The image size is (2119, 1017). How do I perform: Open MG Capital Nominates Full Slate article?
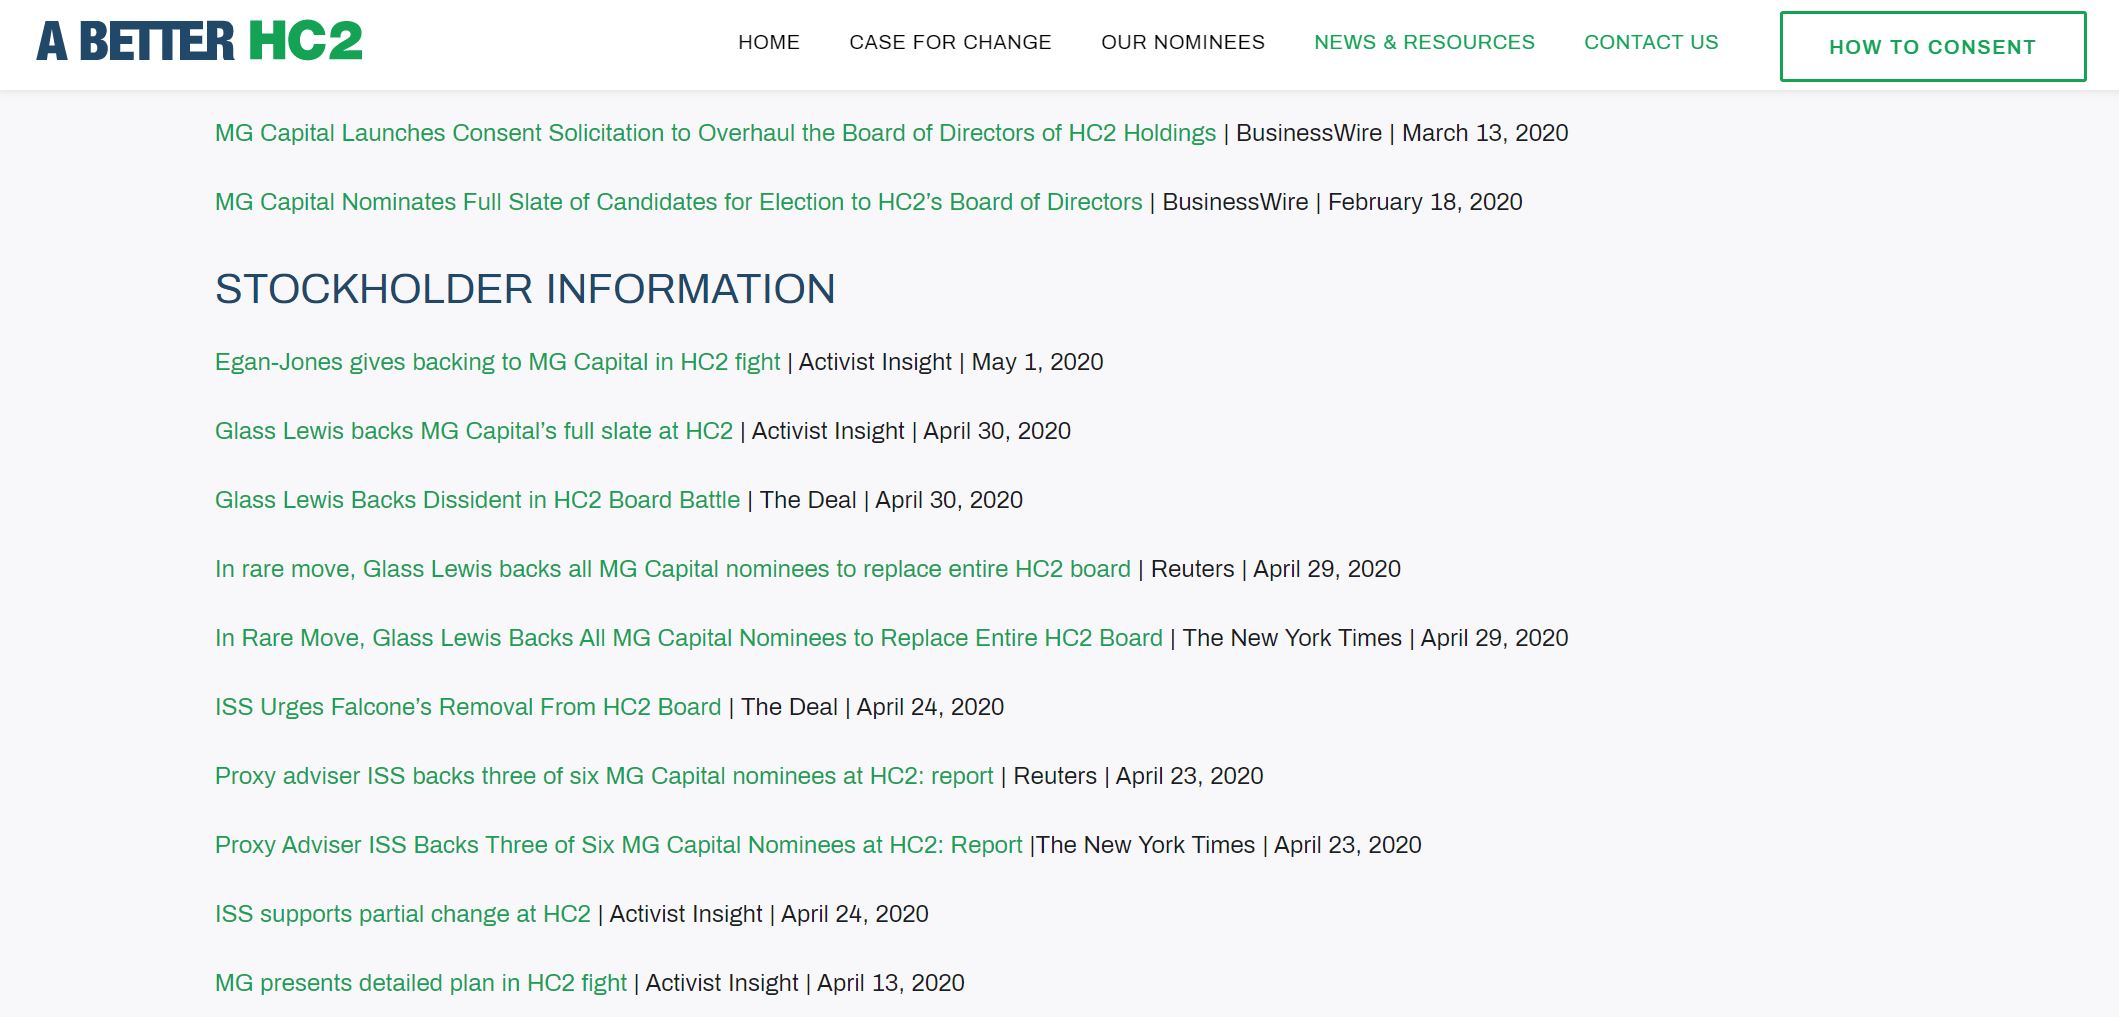(678, 202)
